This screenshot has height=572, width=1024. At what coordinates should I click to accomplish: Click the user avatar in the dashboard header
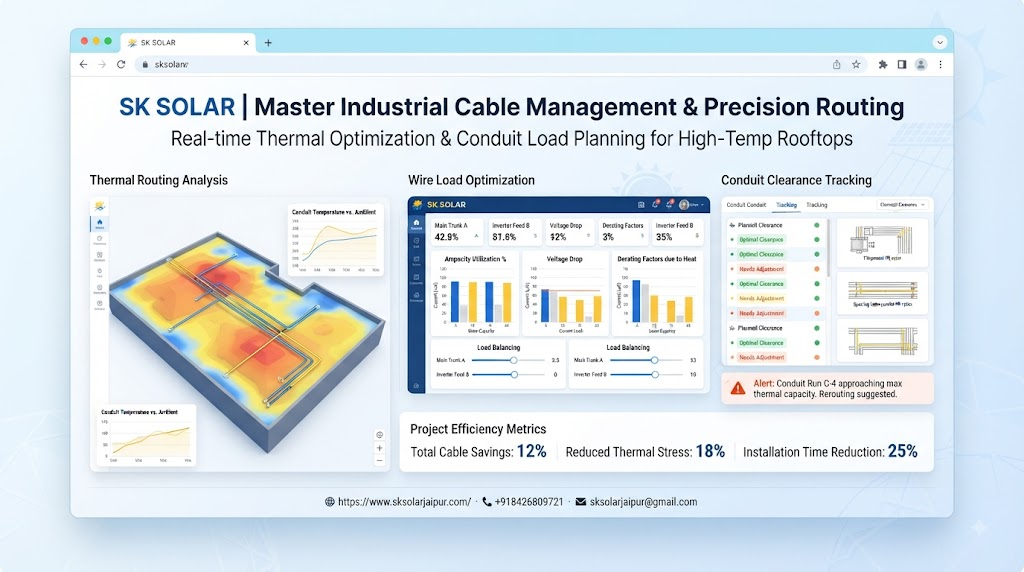[x=684, y=205]
